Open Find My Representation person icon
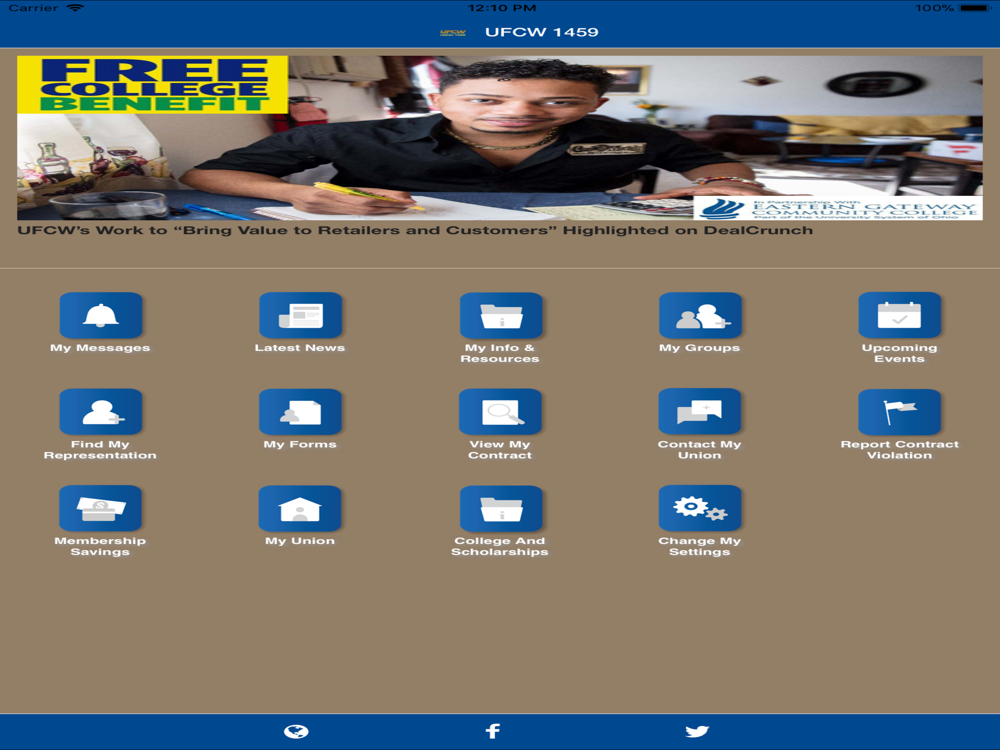 tap(101, 411)
